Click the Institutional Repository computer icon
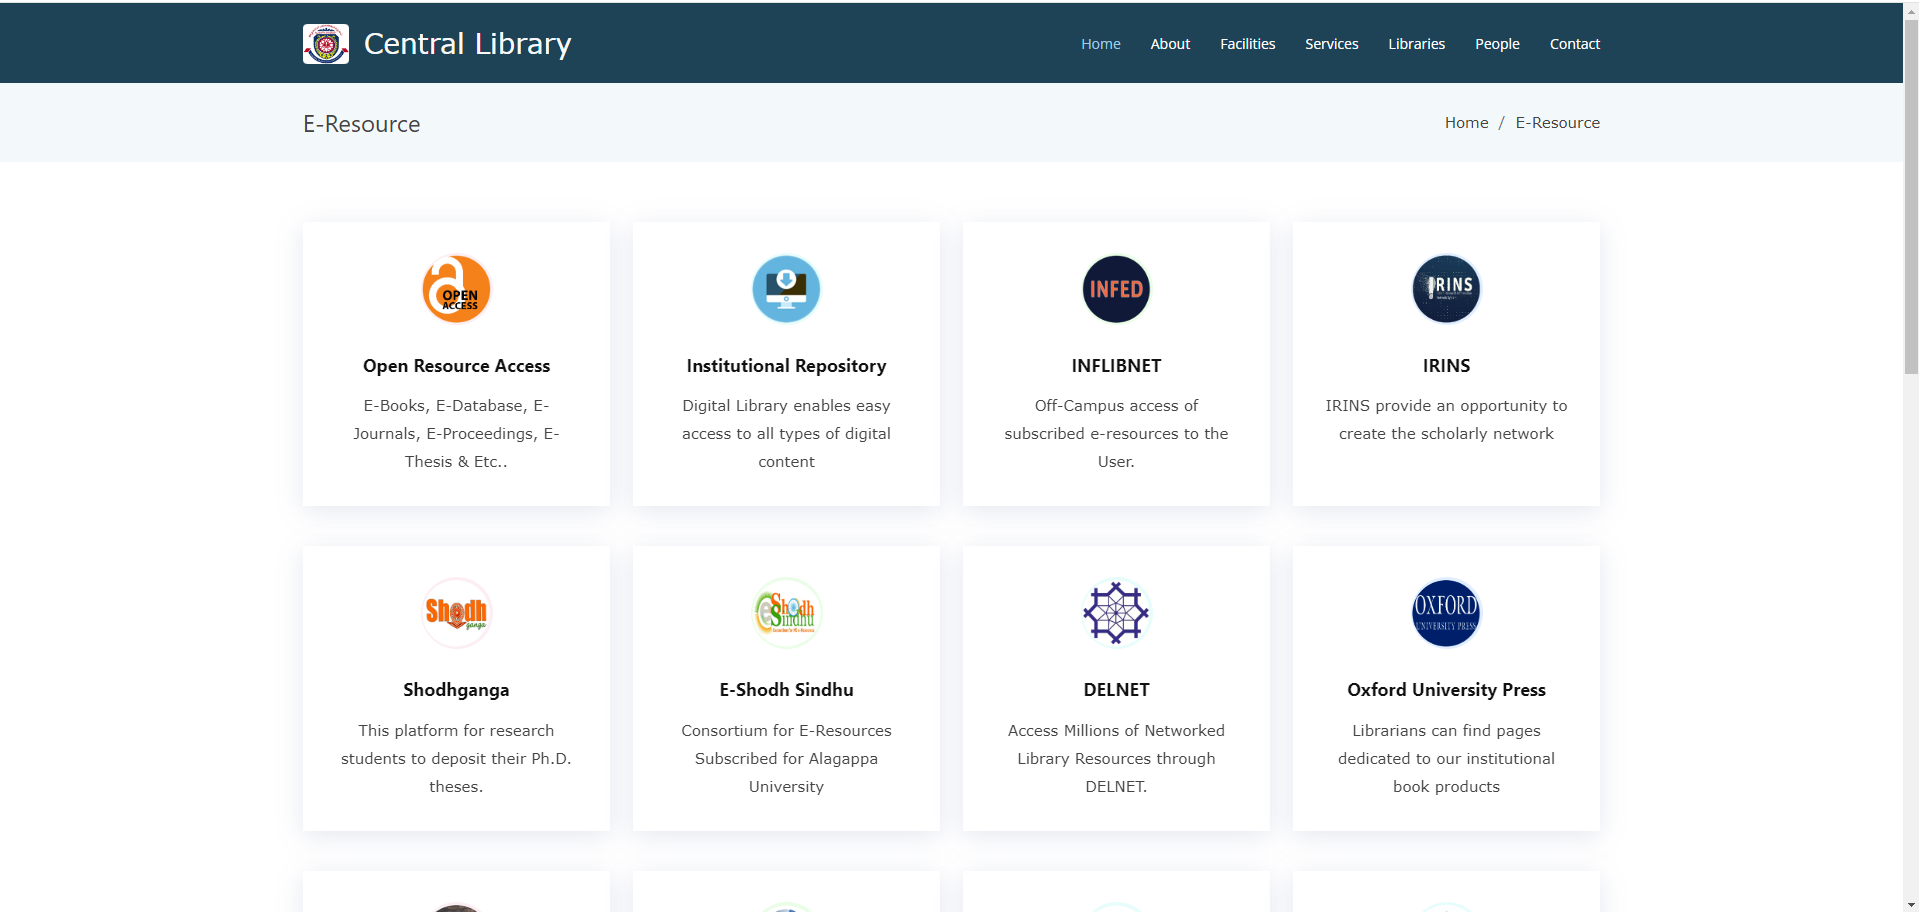The image size is (1919, 912). 786,289
